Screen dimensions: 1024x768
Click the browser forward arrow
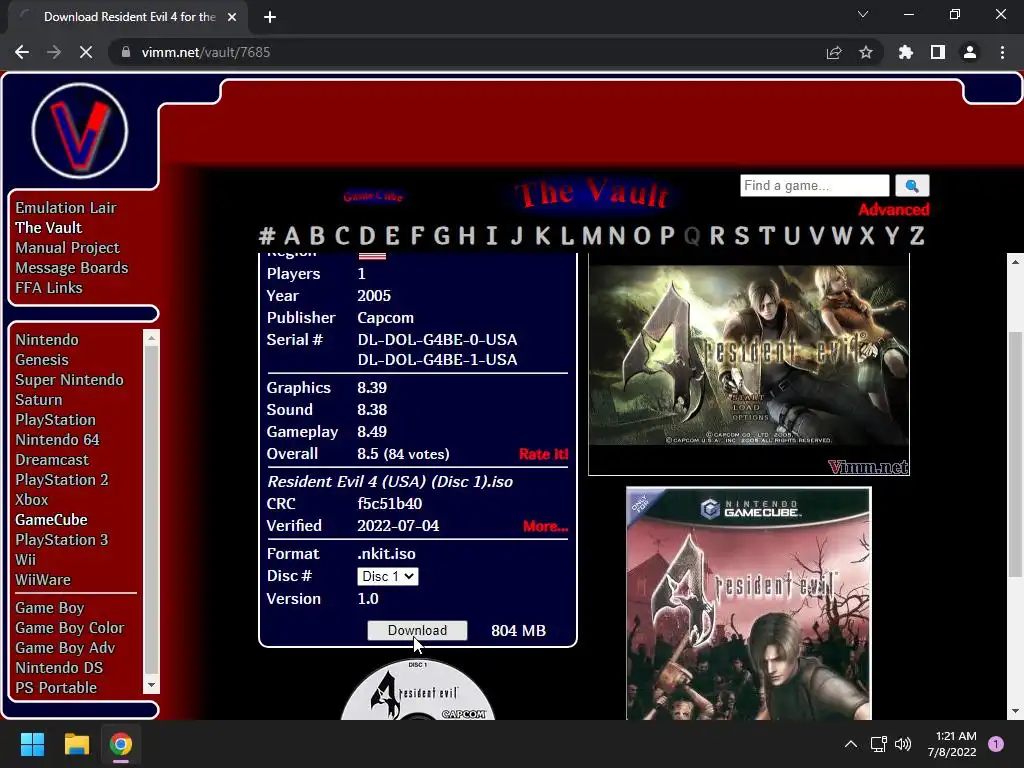(x=54, y=52)
